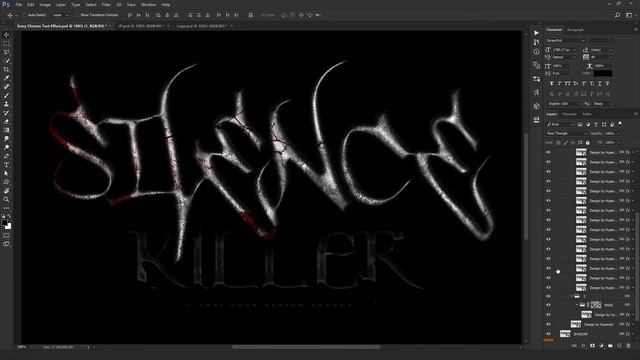
Task: Select the Rectangular Marquee tool
Action: (7, 43)
